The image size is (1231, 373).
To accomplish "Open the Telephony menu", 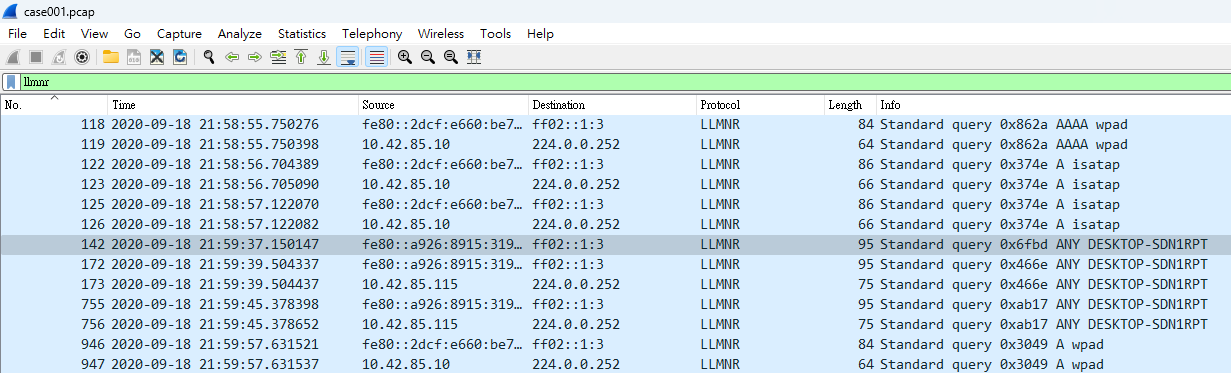I will point(372,34).
